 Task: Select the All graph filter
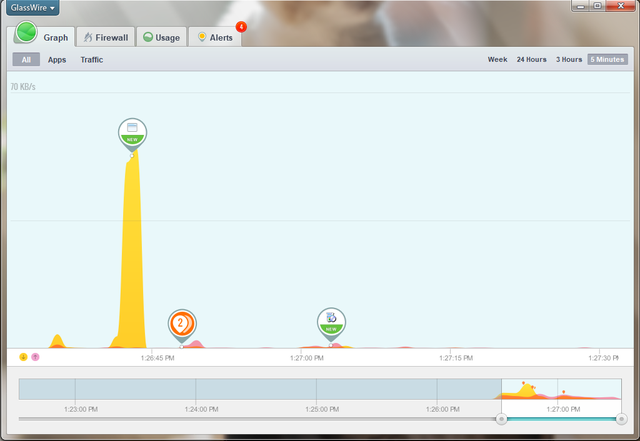coord(26,60)
